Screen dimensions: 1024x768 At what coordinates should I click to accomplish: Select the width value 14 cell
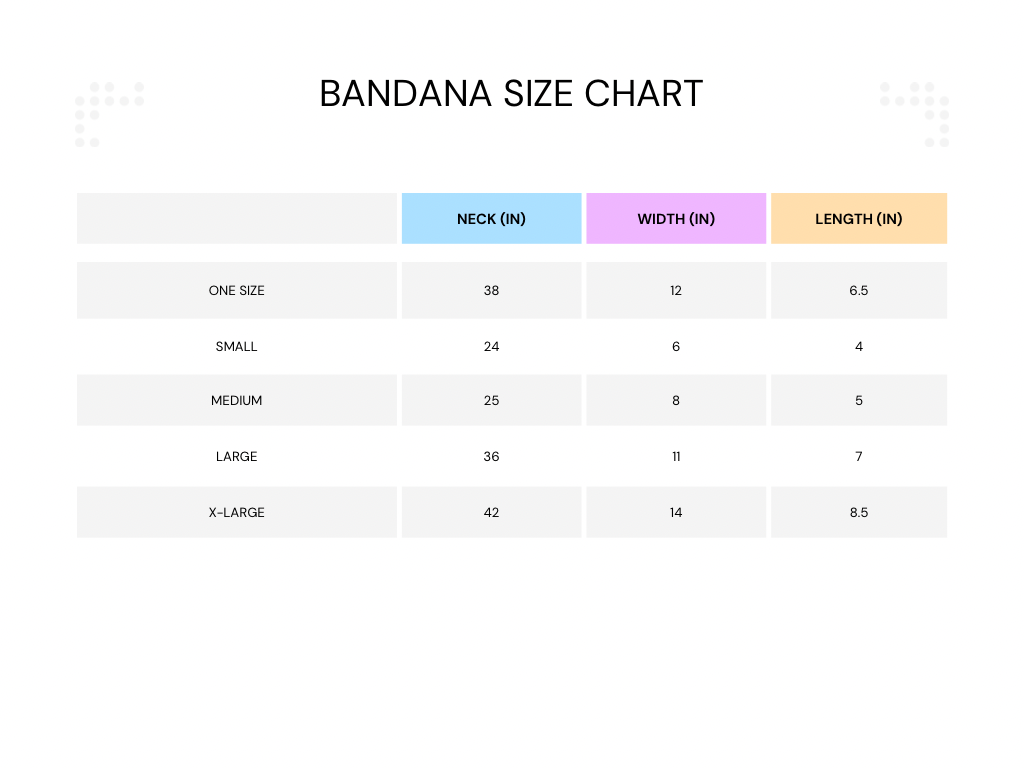pos(676,513)
